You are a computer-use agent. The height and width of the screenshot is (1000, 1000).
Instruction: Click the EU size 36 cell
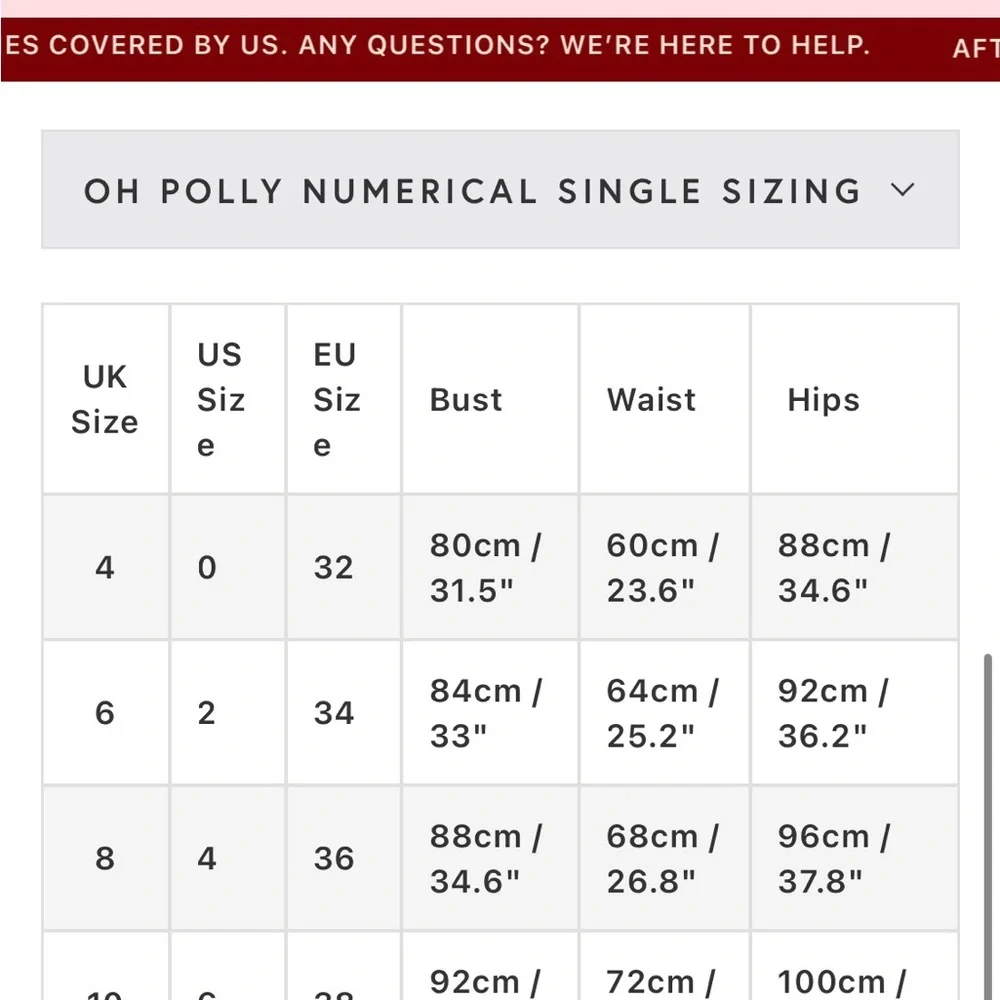pyautogui.click(x=333, y=858)
